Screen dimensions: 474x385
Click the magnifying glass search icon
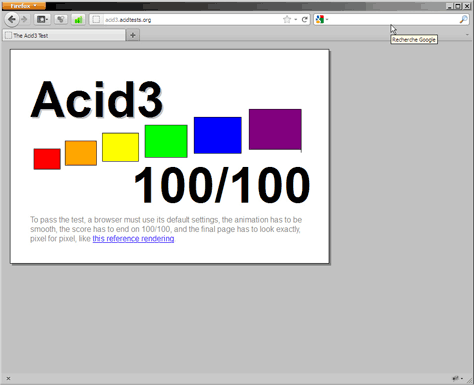[x=463, y=20]
